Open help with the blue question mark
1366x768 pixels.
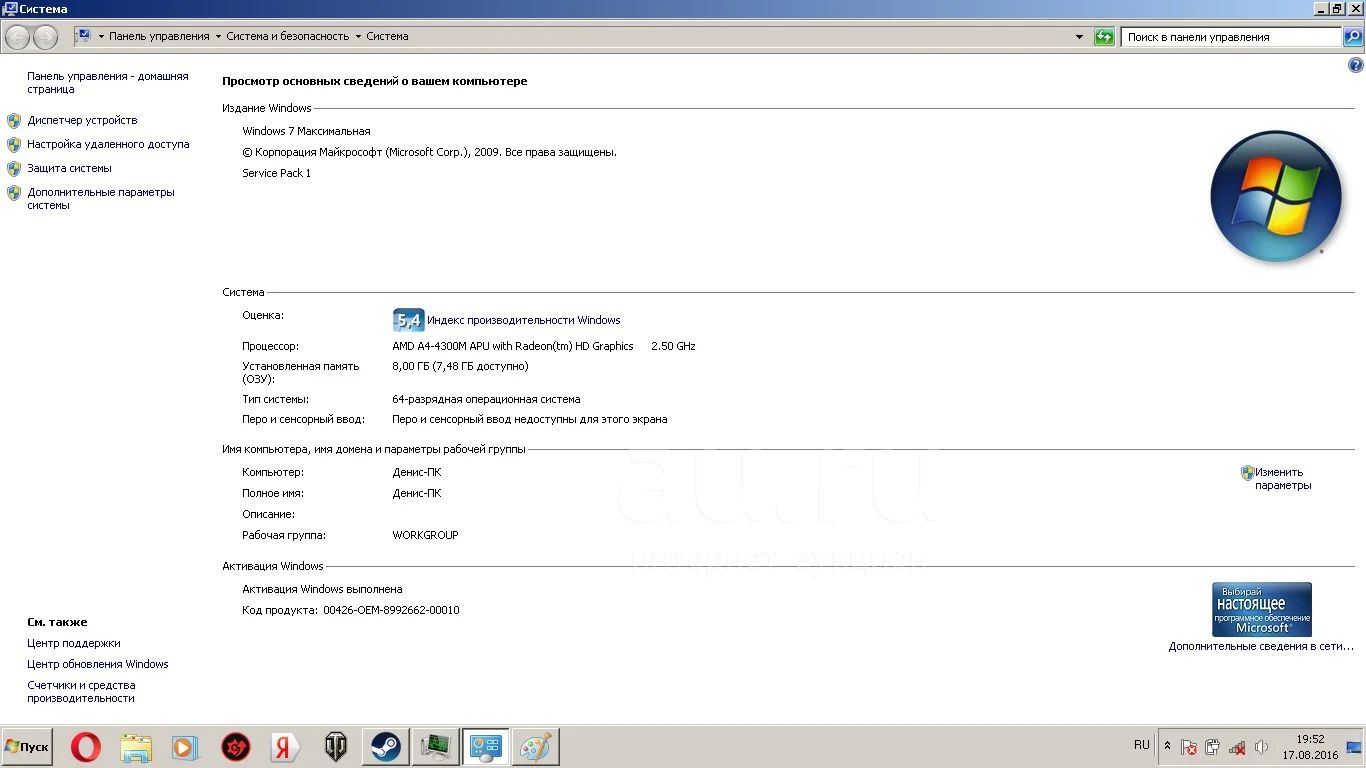(1355, 65)
